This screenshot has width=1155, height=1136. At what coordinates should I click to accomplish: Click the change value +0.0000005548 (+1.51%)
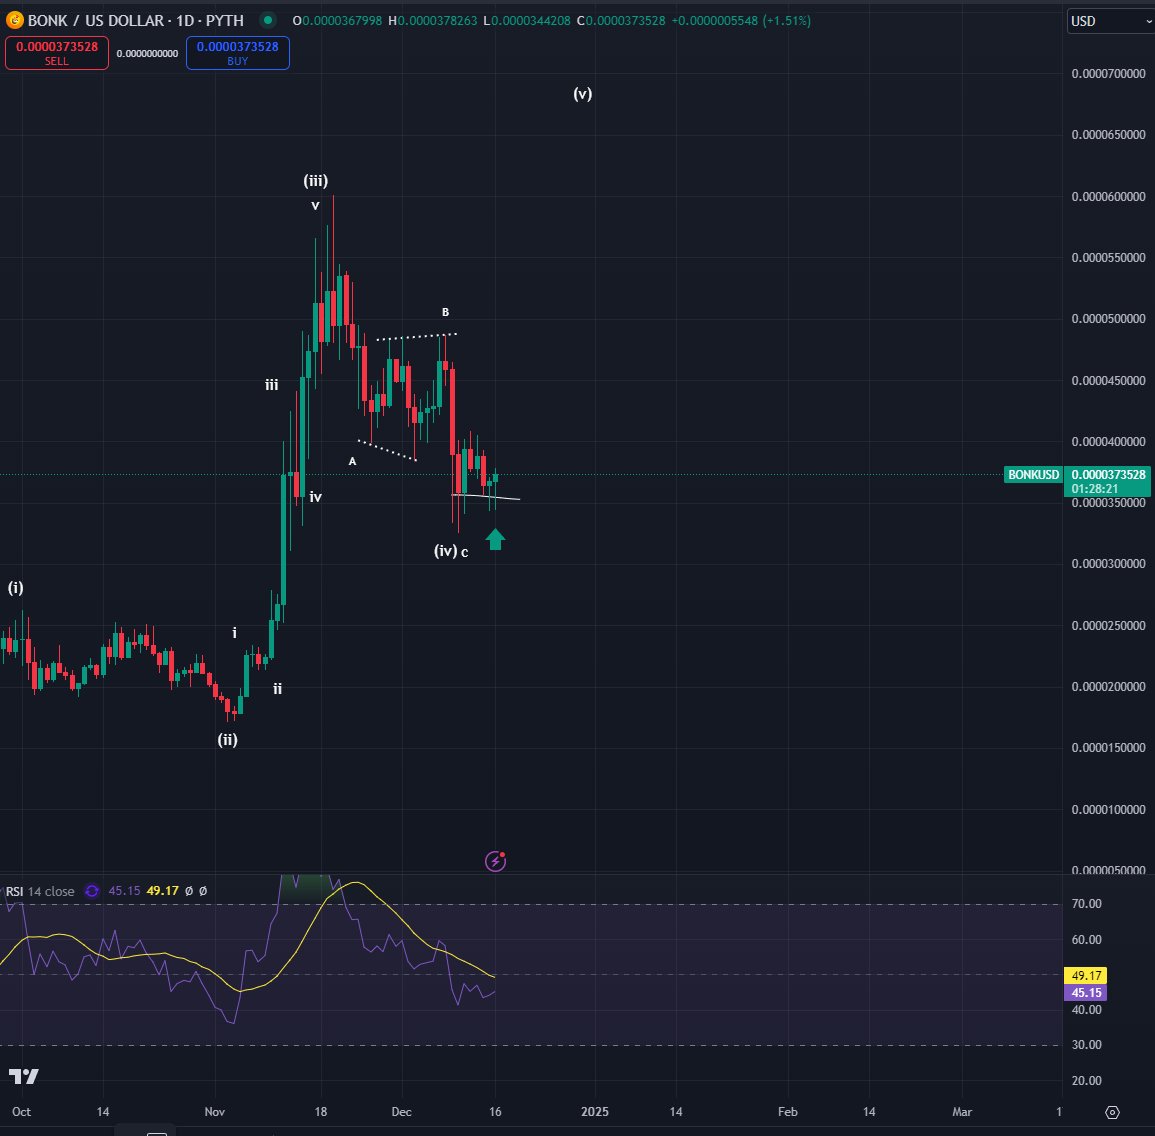[x=741, y=21]
